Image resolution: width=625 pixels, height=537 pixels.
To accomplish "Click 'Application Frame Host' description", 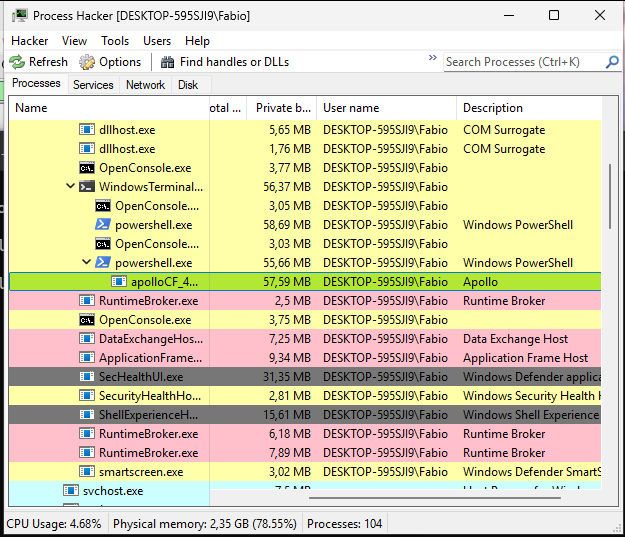I will [525, 358].
